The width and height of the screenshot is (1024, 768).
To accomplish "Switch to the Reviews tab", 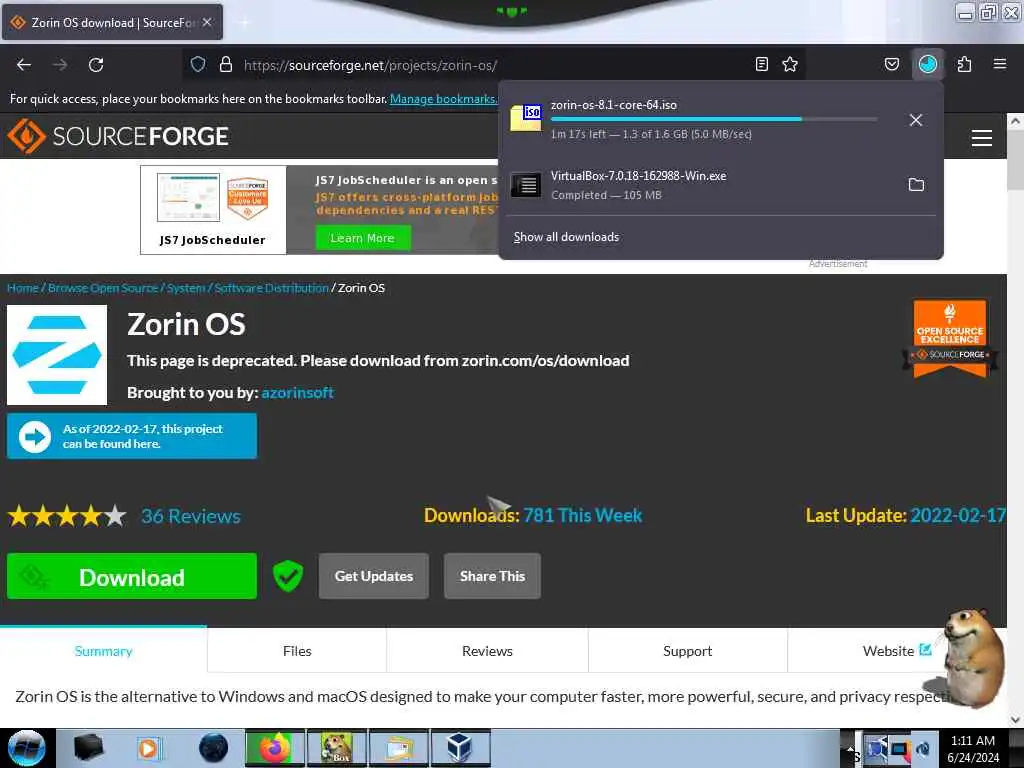I will pos(487,650).
